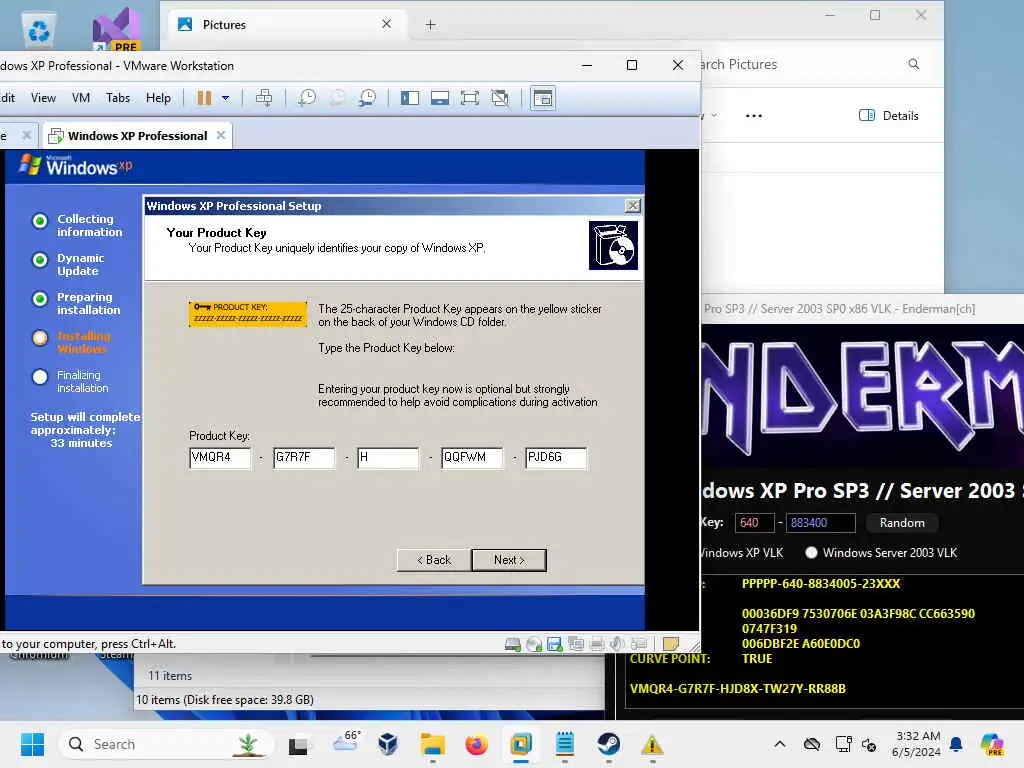
Task: Open the Windows Start menu
Action: pyautogui.click(x=32, y=744)
